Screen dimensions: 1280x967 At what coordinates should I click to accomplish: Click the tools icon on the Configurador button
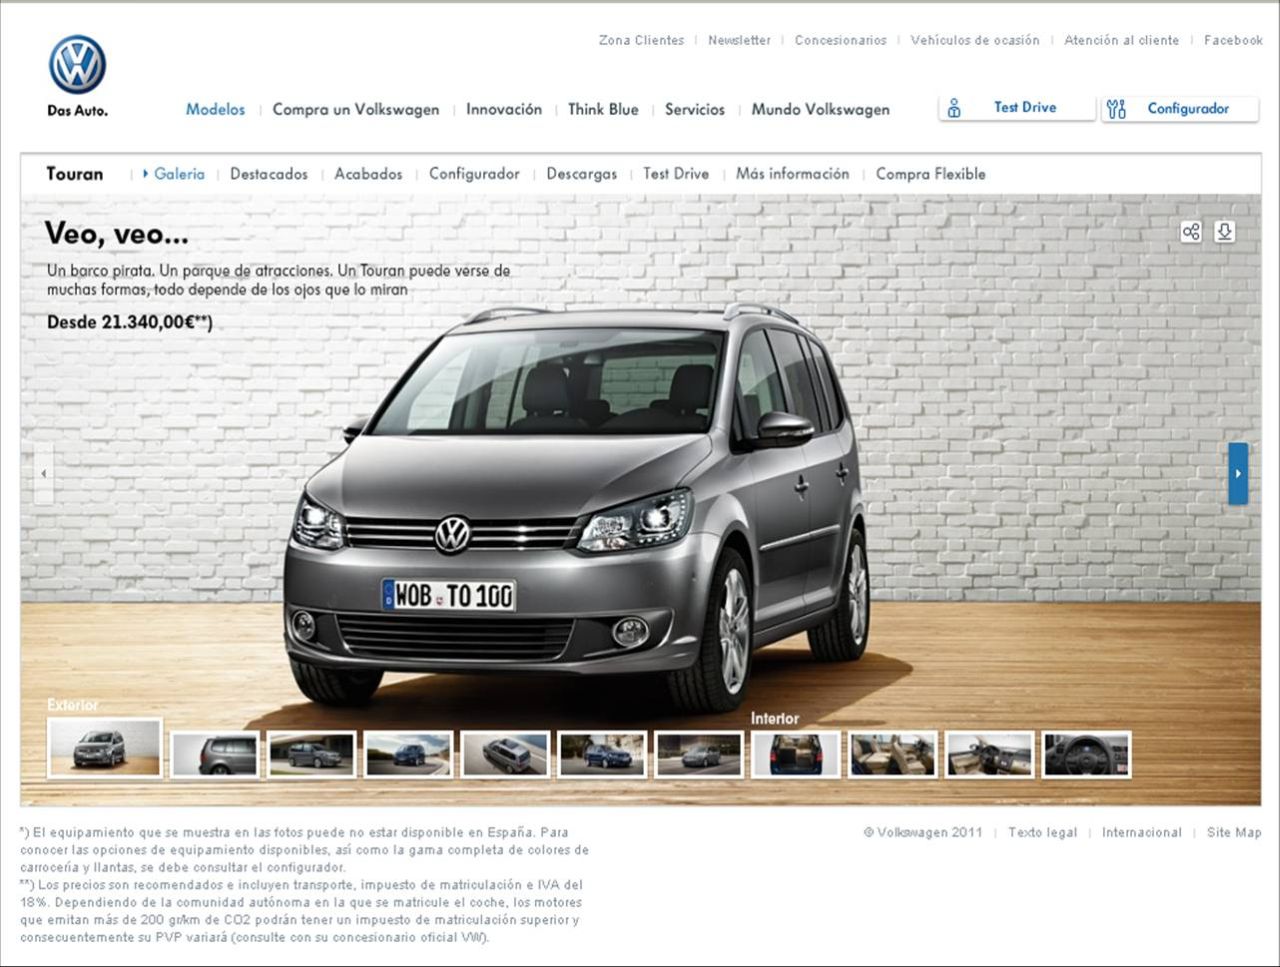(1117, 108)
